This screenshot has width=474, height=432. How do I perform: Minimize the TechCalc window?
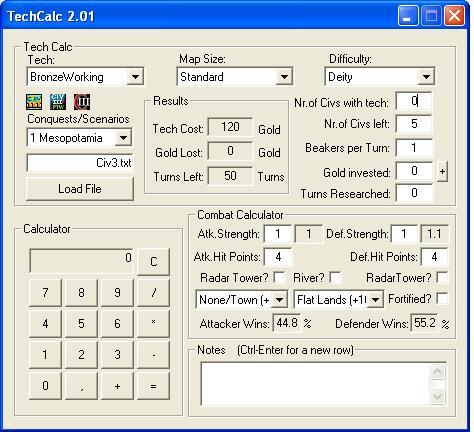point(408,16)
